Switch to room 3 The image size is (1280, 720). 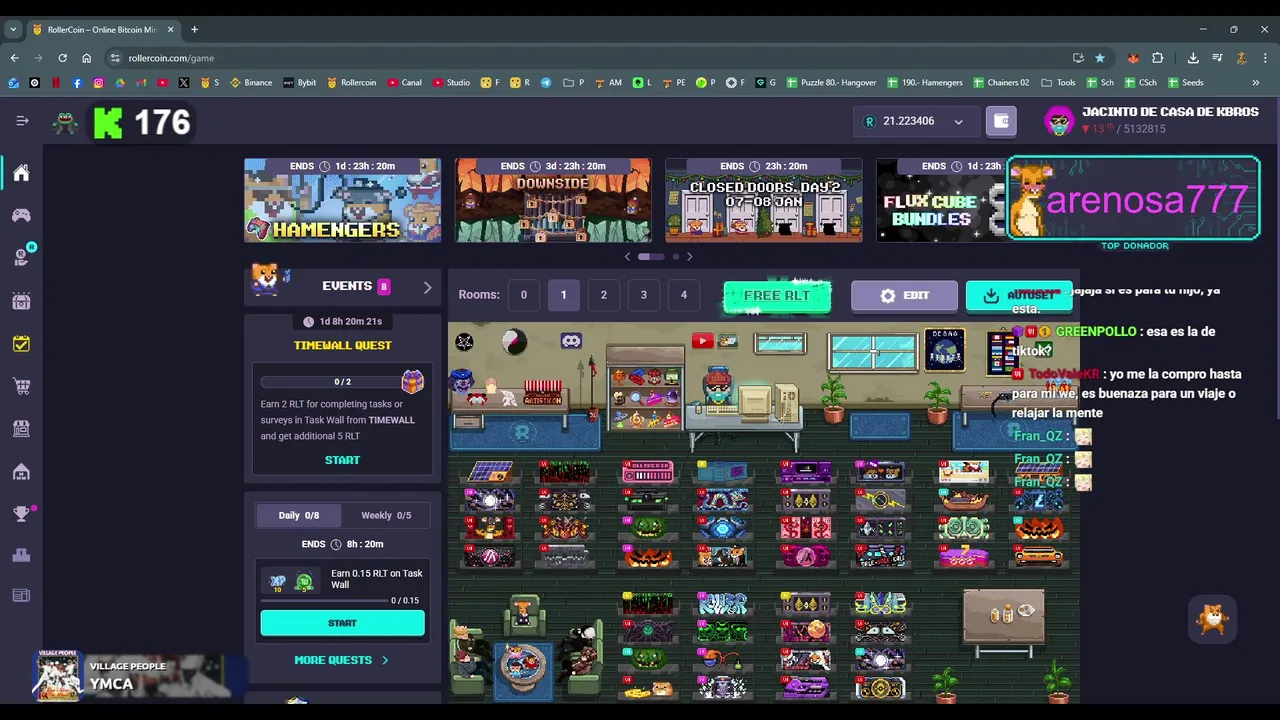643,295
